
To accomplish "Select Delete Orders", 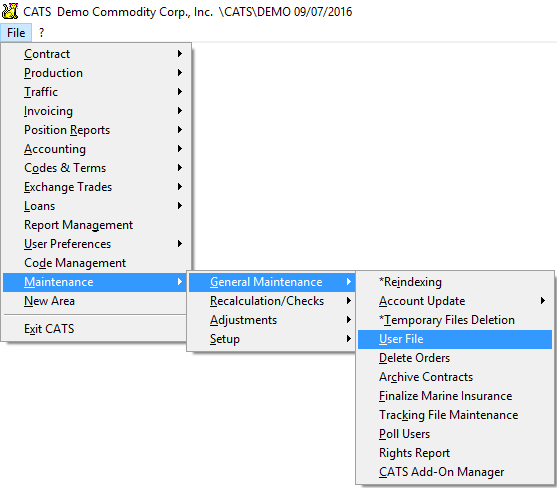I will (x=455, y=358).
